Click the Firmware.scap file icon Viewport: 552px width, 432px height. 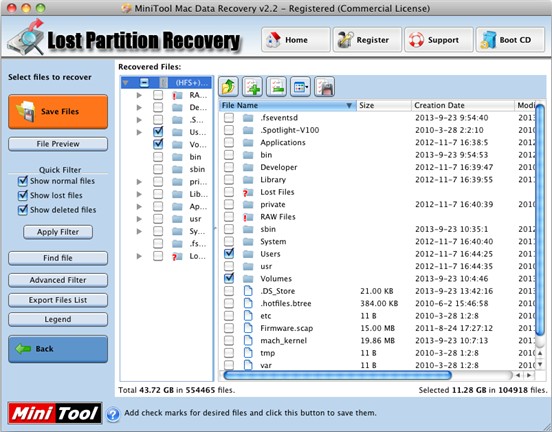tap(248, 328)
